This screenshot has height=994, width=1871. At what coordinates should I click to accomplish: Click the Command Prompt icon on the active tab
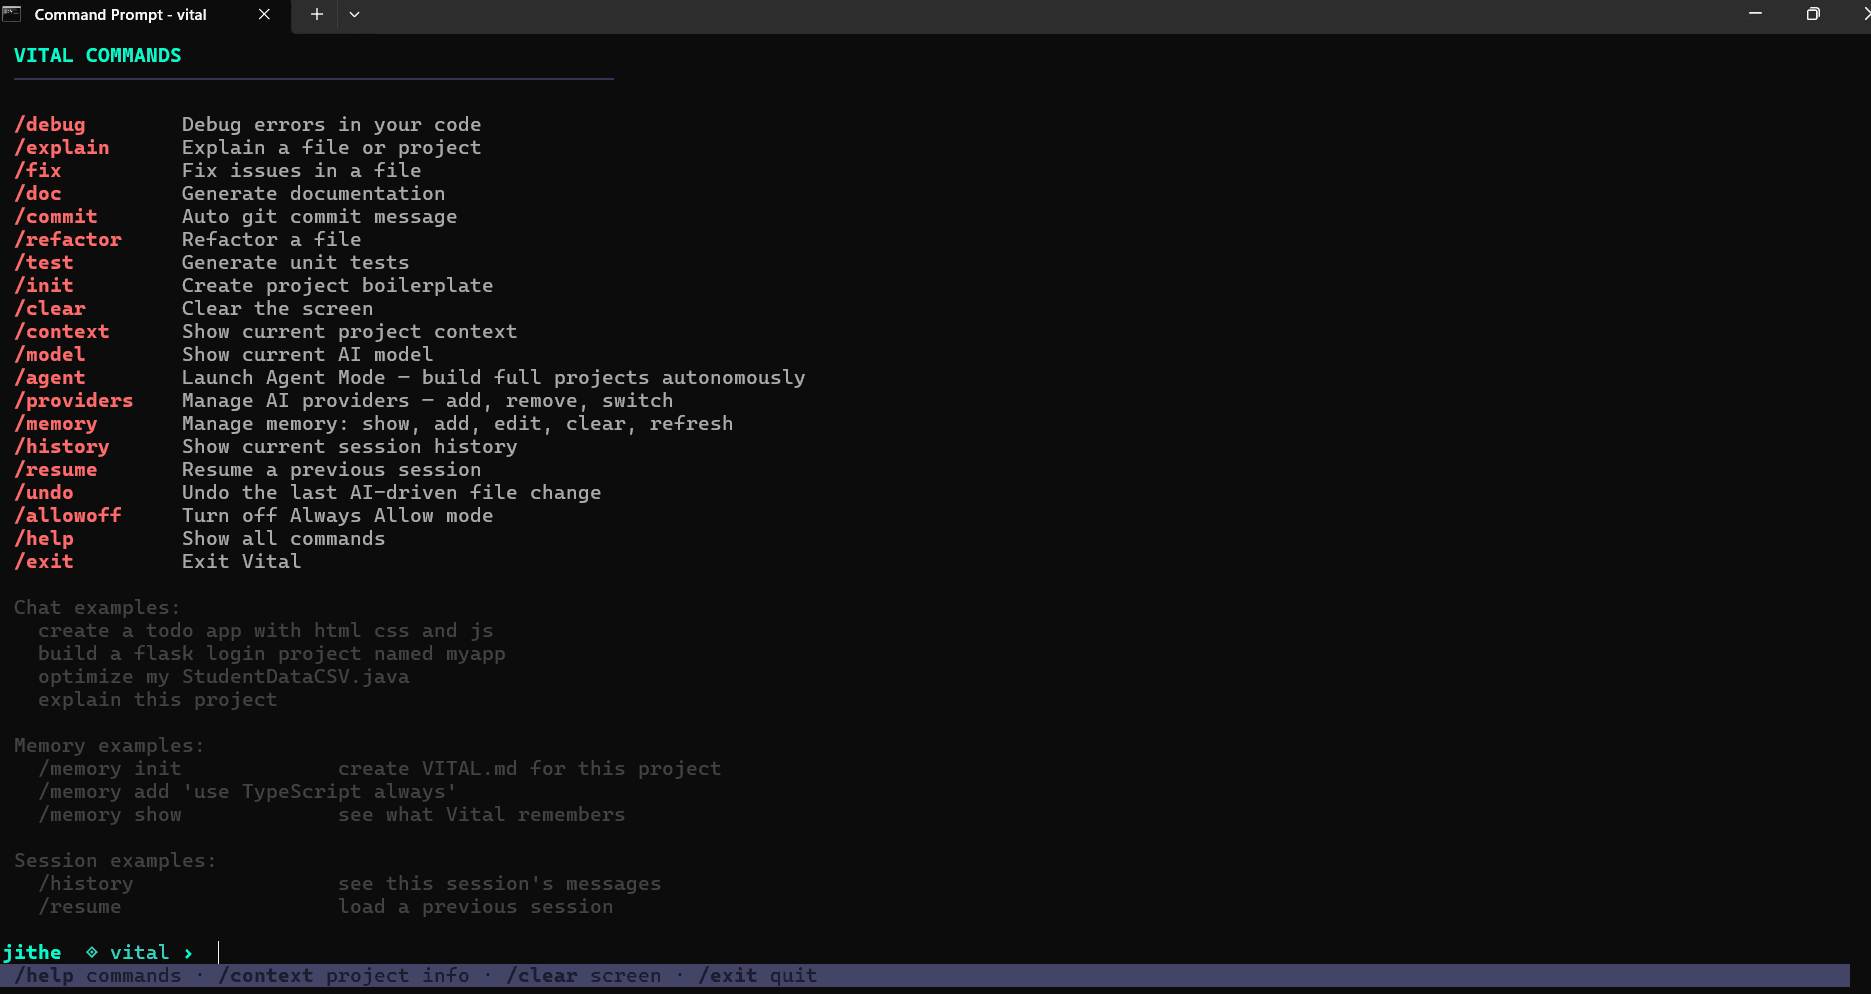13,14
